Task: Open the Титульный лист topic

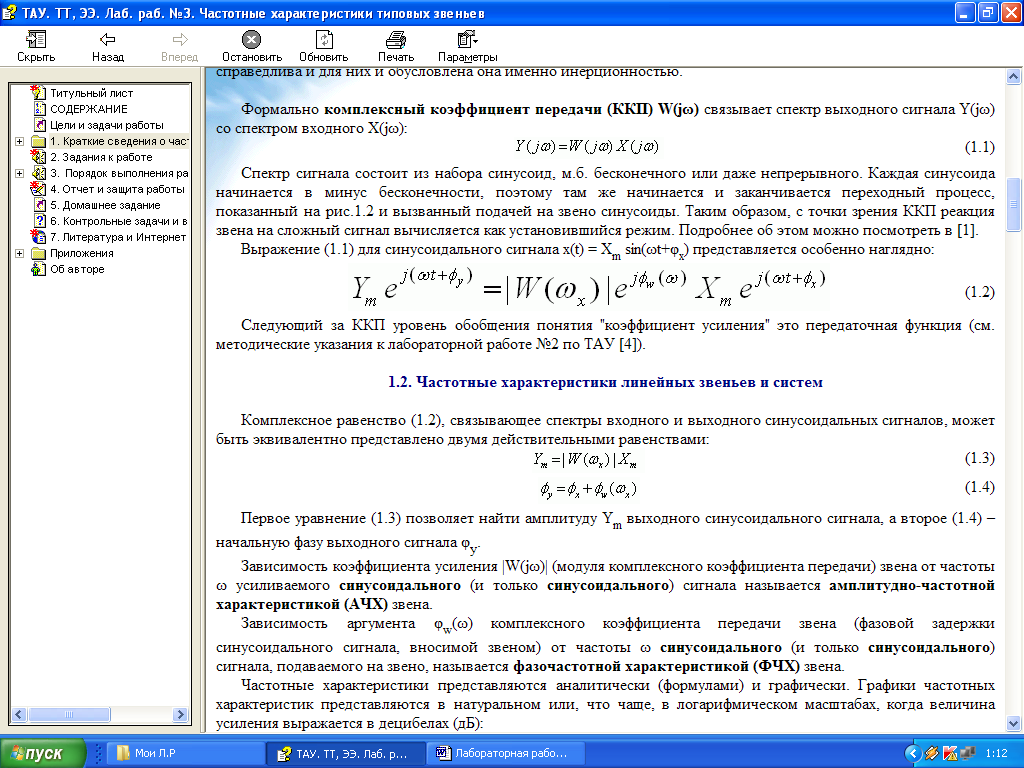Action: coord(91,93)
